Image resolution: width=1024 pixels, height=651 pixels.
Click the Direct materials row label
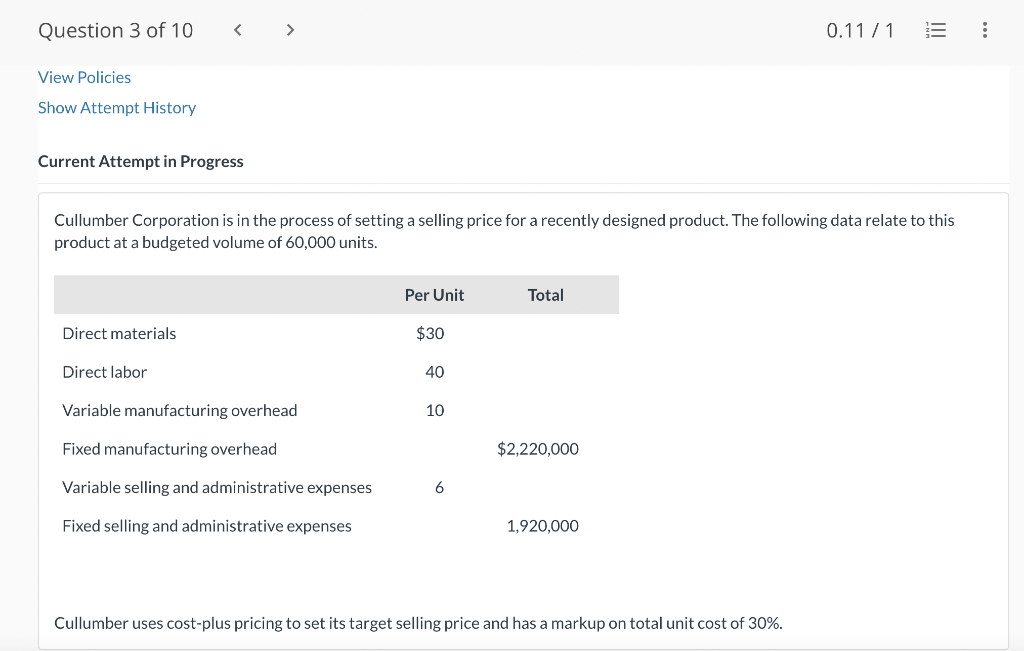point(119,333)
